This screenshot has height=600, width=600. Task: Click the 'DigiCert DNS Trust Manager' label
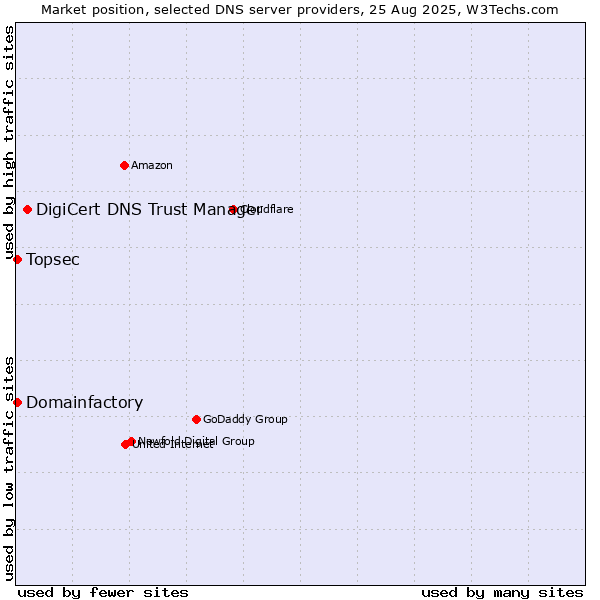[148, 210]
